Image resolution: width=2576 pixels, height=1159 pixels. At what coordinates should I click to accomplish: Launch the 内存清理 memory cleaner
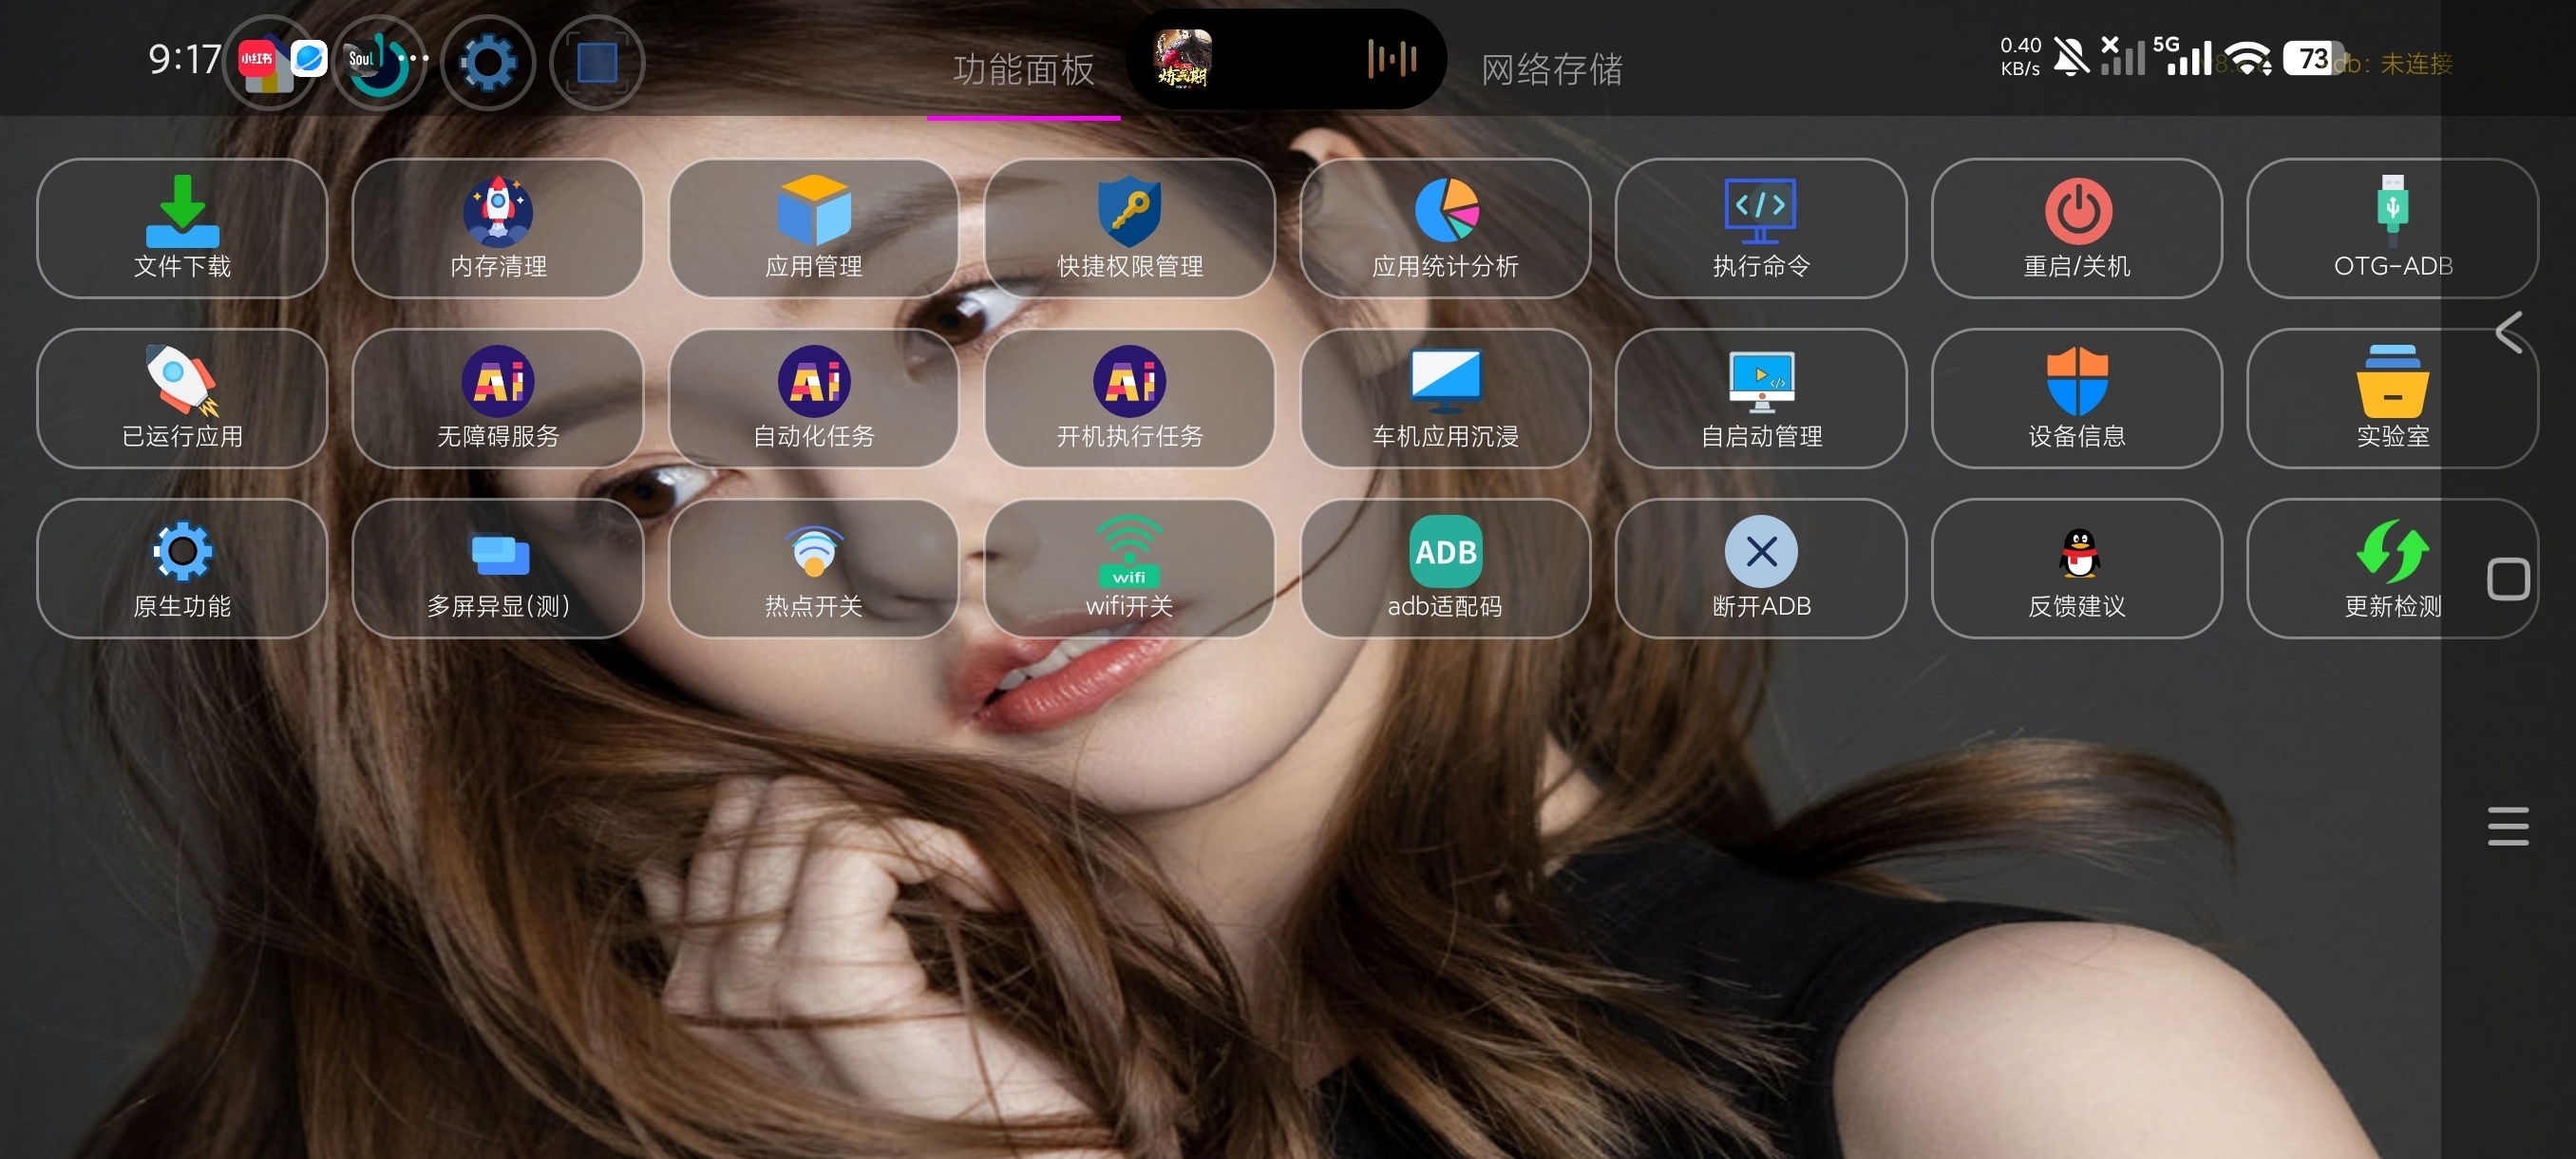(x=498, y=228)
